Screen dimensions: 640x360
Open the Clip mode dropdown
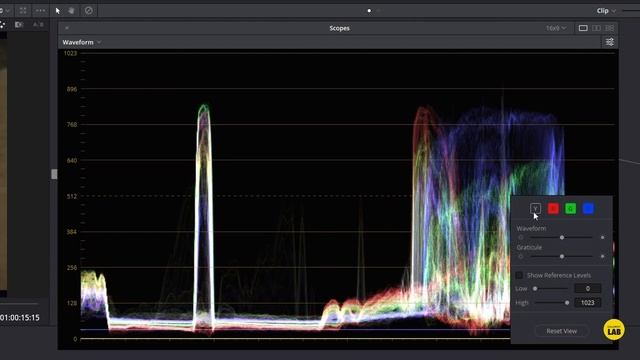click(606, 11)
